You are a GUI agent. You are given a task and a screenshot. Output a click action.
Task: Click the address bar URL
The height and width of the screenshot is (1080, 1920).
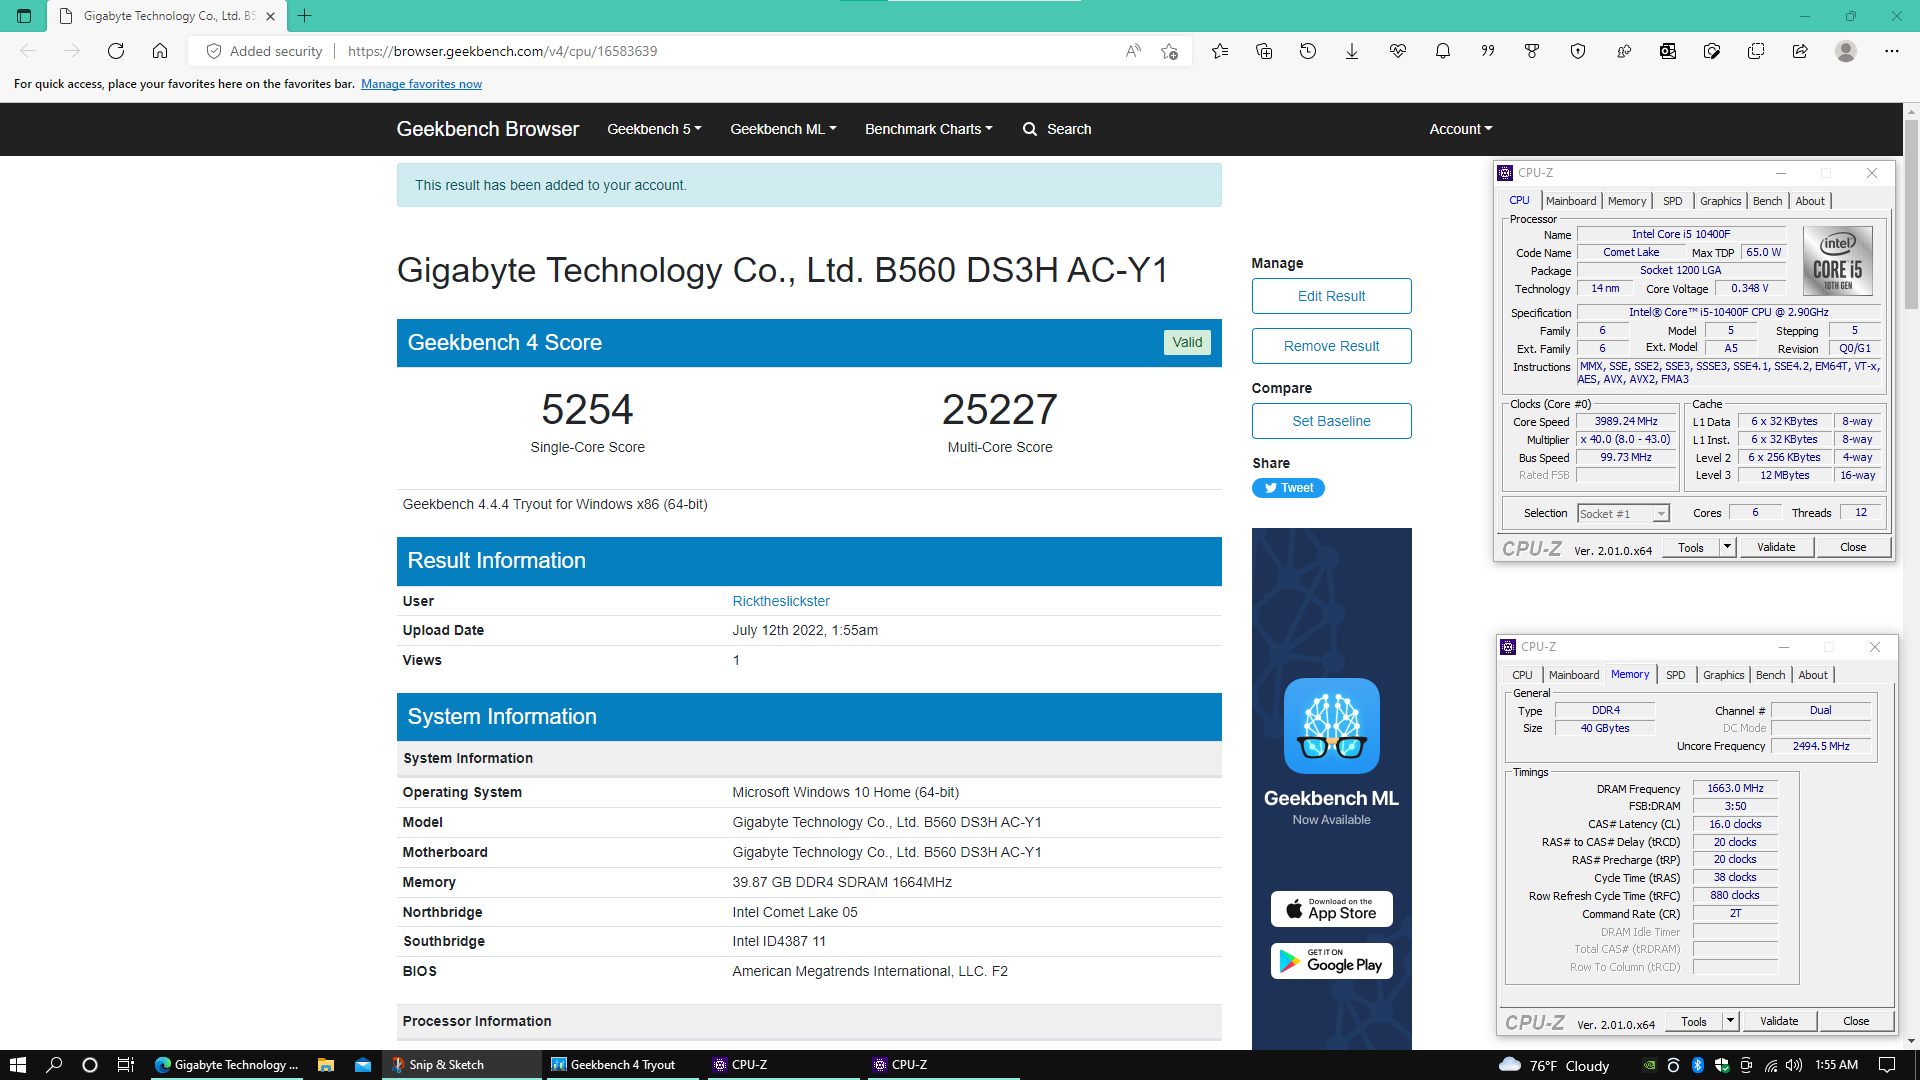coord(502,51)
